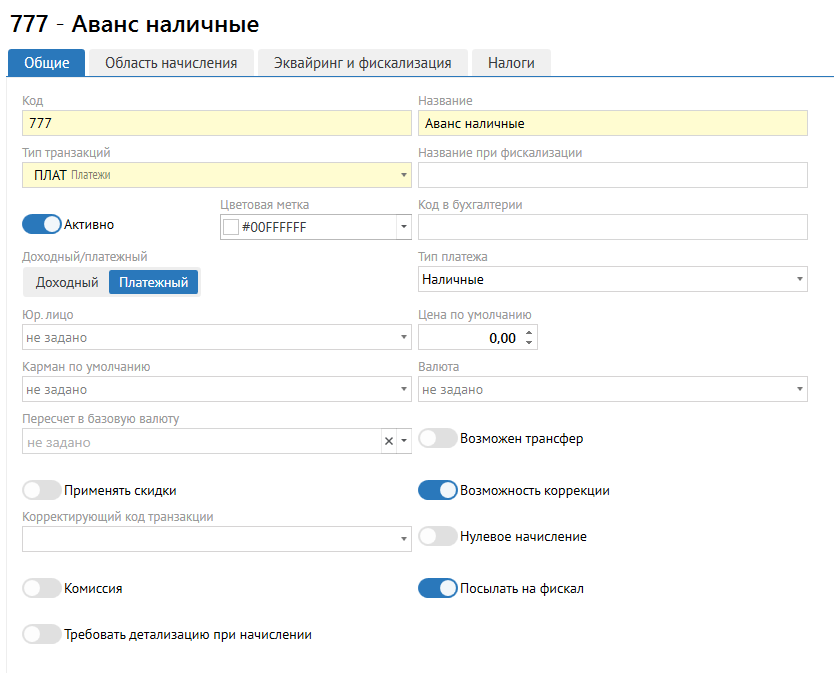Enable the Комиссия toggle
Screen dimensions: 834x673
(42, 588)
